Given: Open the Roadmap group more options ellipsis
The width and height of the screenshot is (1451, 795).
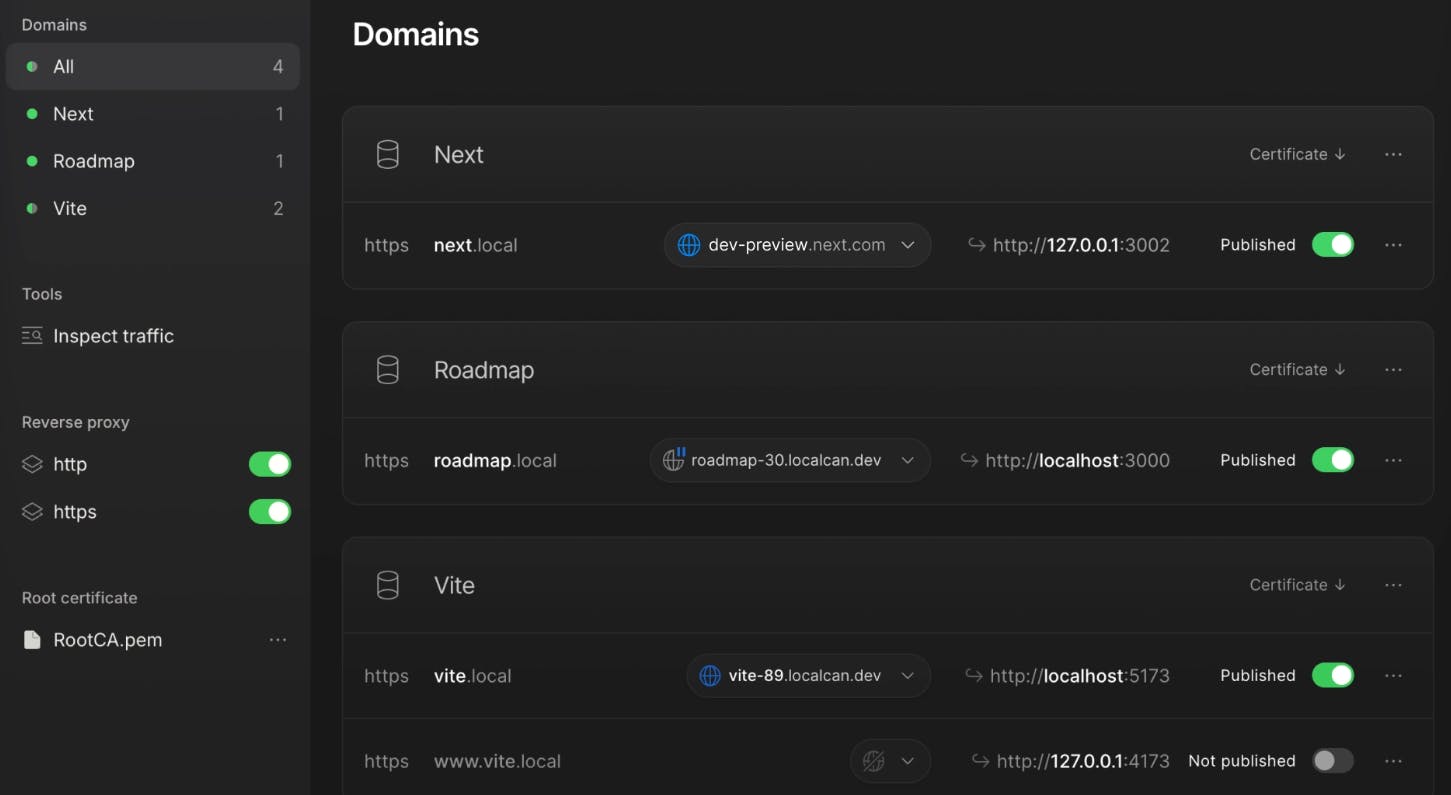Looking at the screenshot, I should pyautogui.click(x=1393, y=369).
